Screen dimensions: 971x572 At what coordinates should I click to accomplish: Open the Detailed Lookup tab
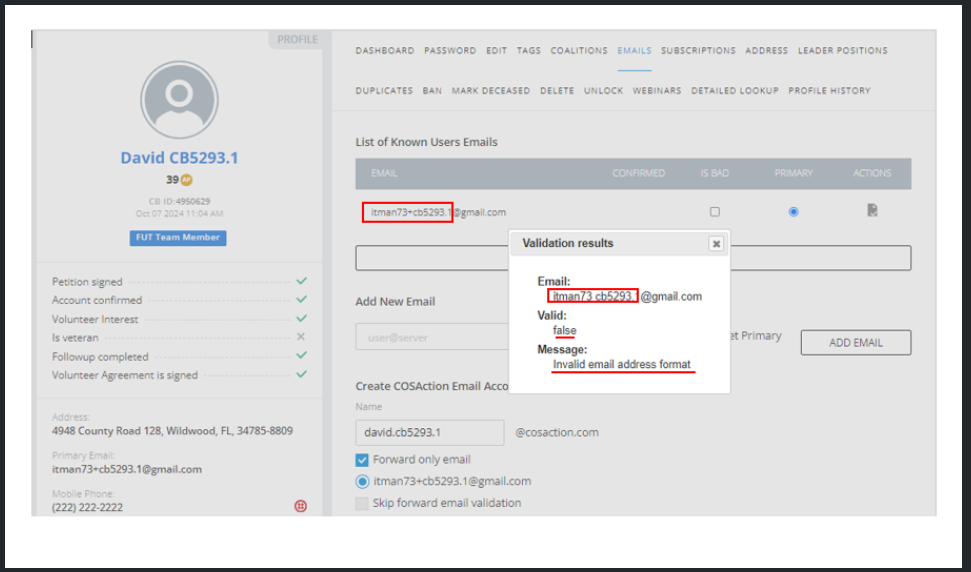tap(734, 91)
